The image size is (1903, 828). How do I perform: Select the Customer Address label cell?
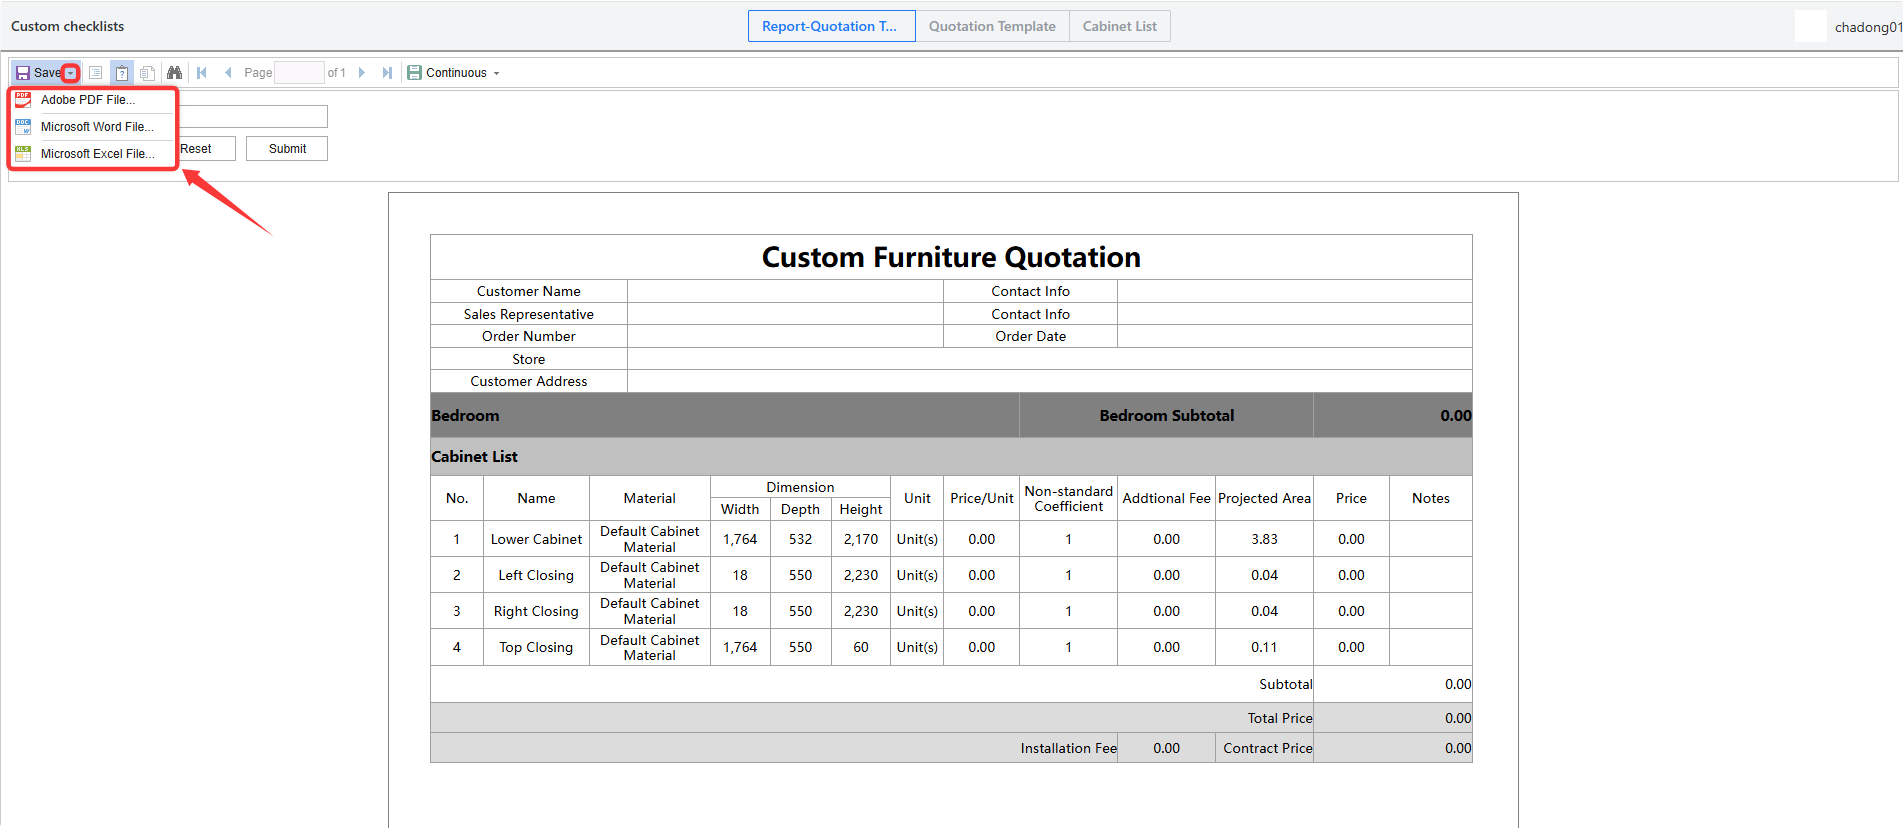pos(529,381)
